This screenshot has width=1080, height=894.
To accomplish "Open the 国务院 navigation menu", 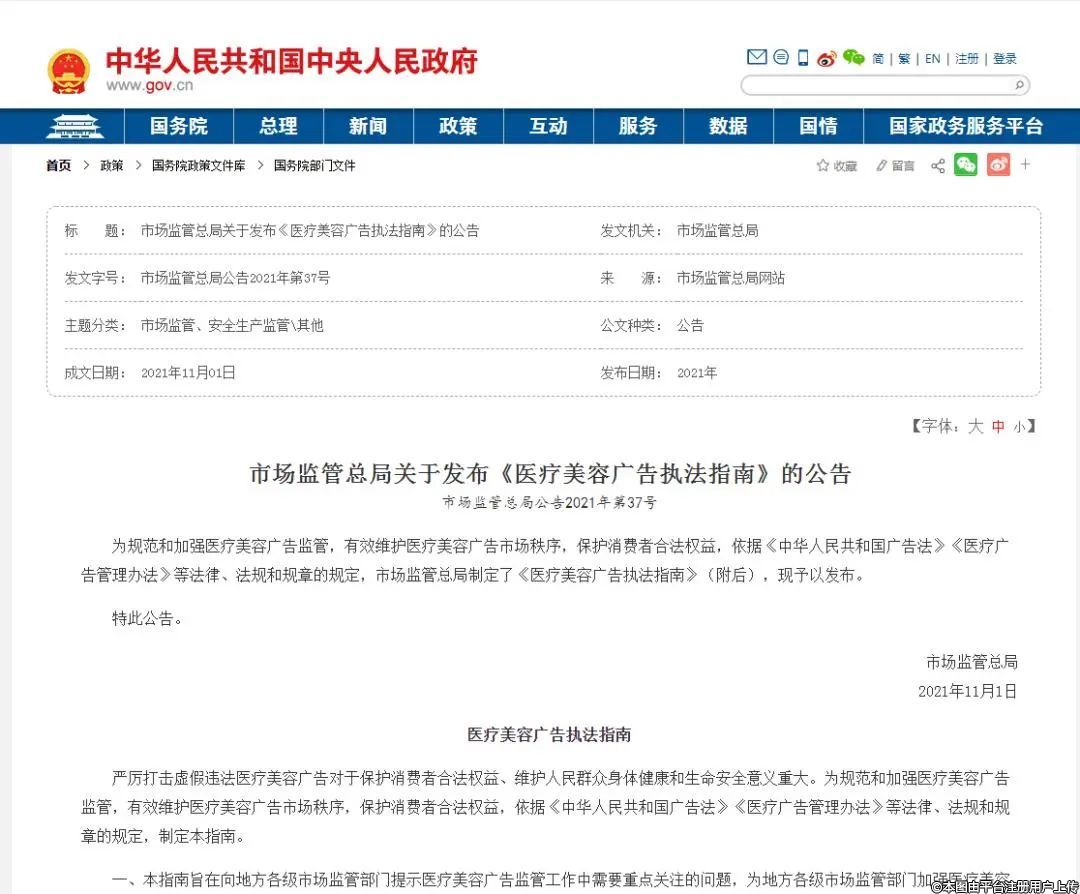I will (x=179, y=127).
